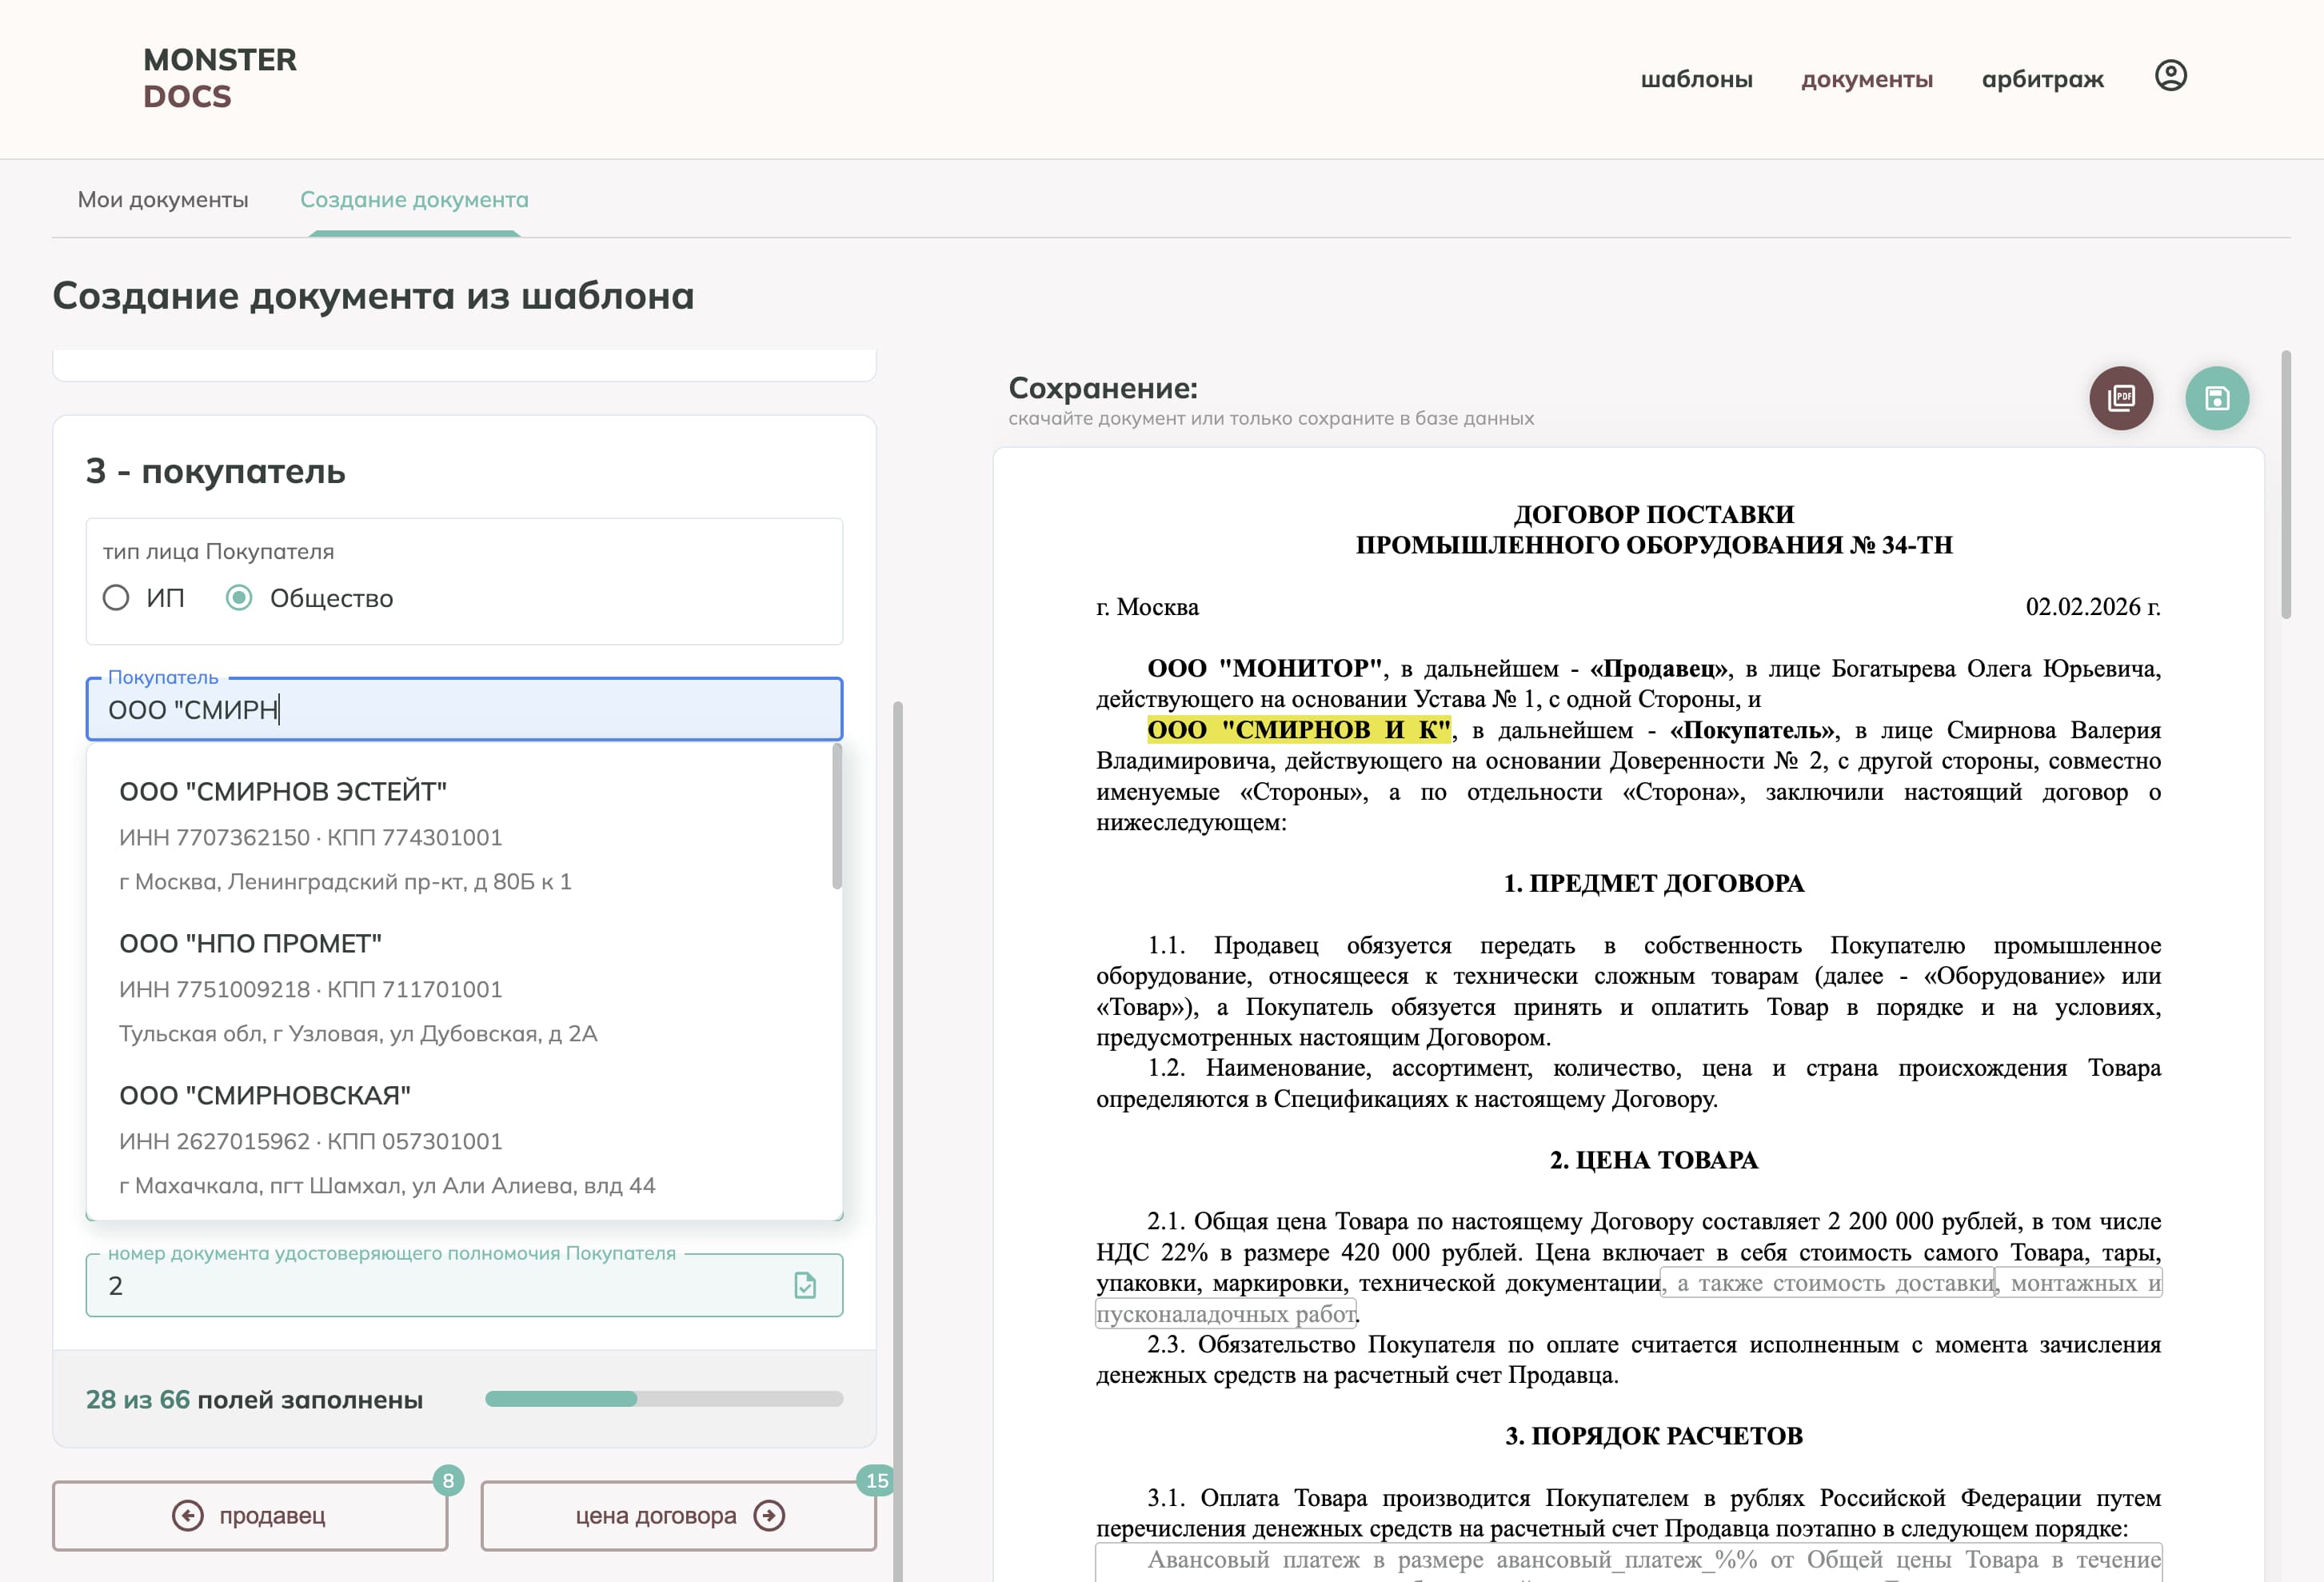The image size is (2324, 1582).
Task: Open the user account profile icon
Action: click(2170, 76)
